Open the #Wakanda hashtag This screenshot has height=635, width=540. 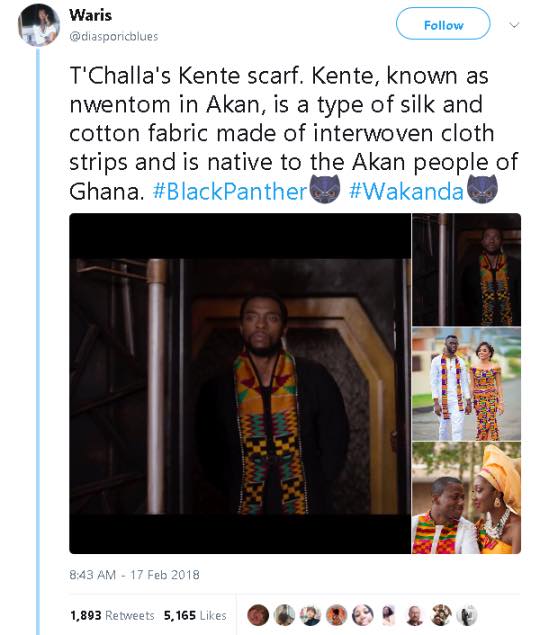point(406,191)
